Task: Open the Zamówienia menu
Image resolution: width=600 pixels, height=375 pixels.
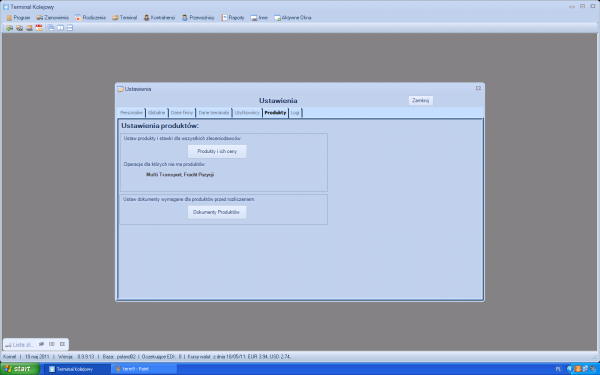Action: point(52,18)
